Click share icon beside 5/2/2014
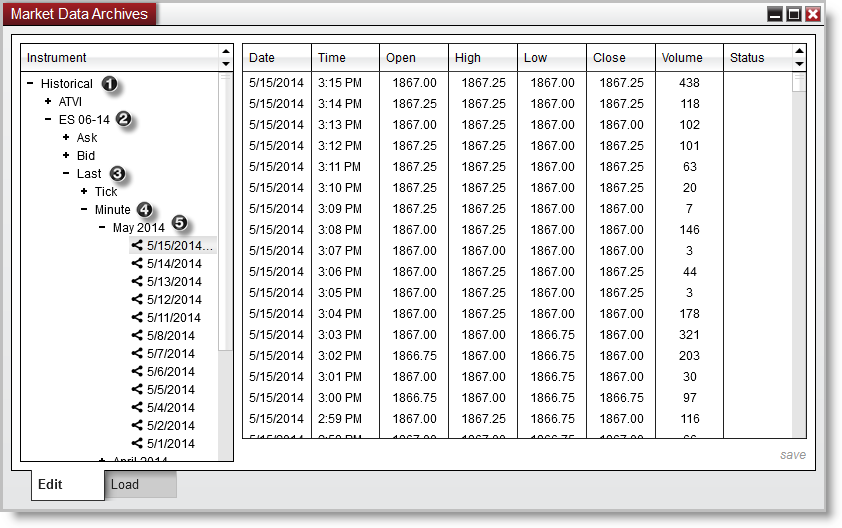This screenshot has height=528, width=842. (x=137, y=425)
